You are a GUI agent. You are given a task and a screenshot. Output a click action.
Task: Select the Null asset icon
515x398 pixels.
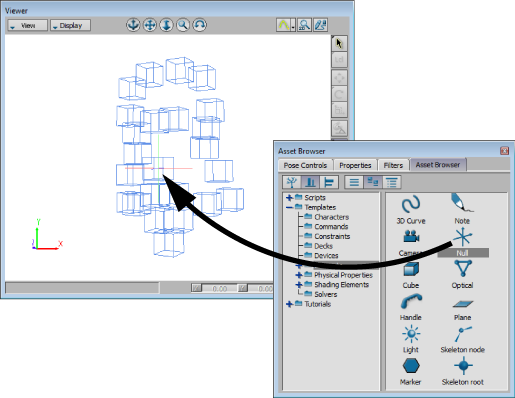463,237
